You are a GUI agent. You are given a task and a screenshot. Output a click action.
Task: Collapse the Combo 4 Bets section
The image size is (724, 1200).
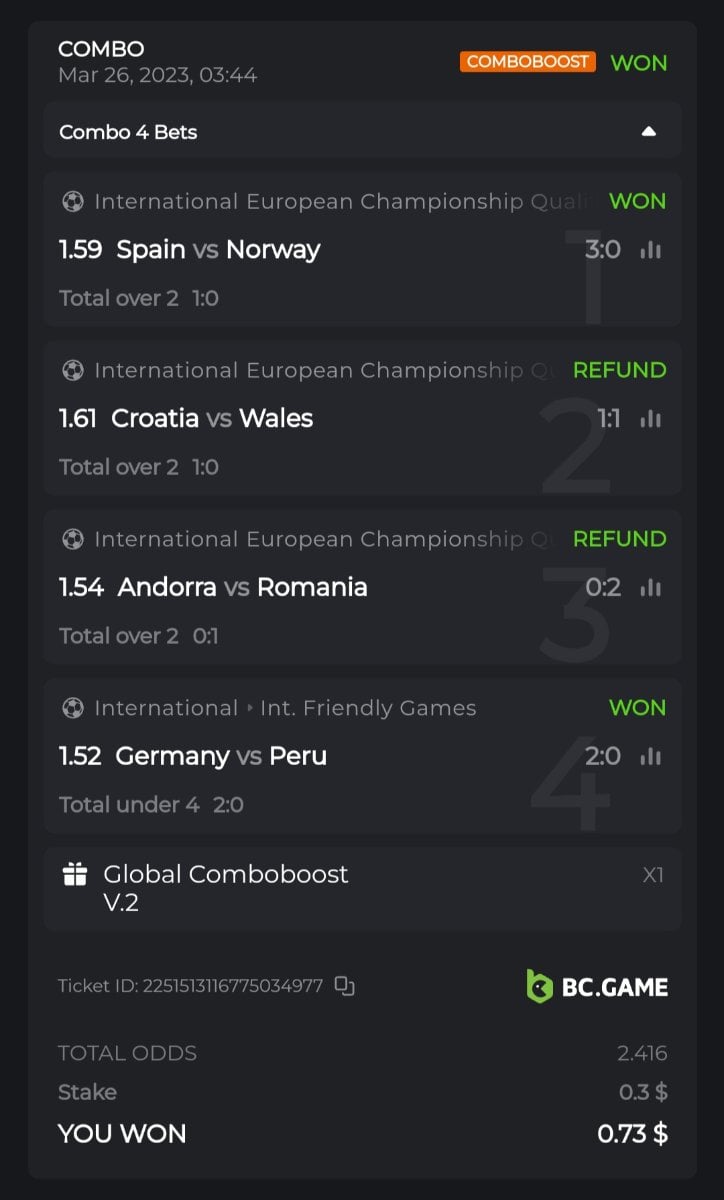pos(649,131)
